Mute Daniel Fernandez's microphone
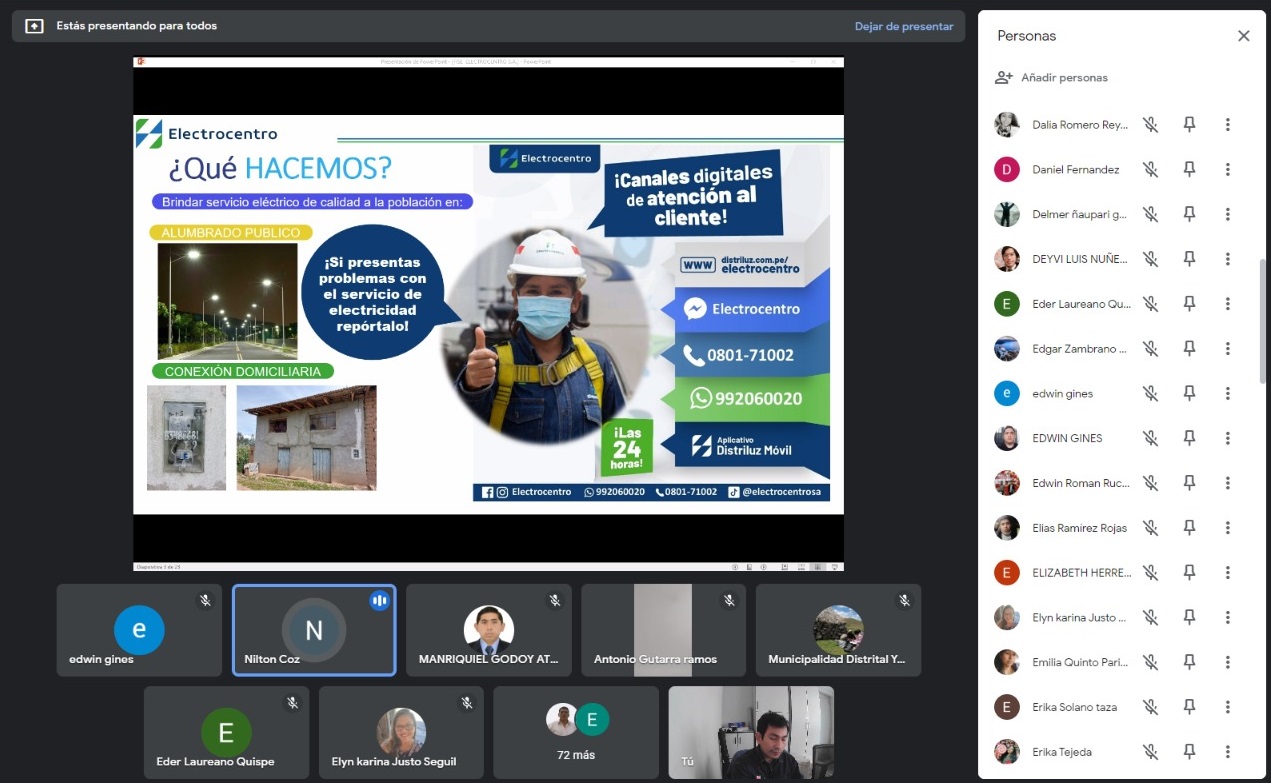This screenshot has width=1271, height=783. 1151,170
